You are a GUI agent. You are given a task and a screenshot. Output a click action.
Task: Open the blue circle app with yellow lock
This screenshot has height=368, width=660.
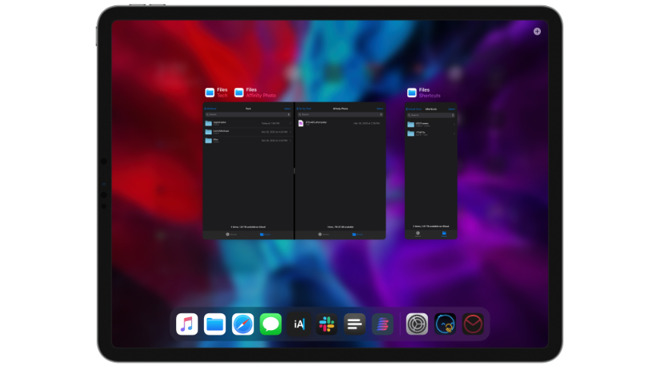pyautogui.click(x=445, y=324)
